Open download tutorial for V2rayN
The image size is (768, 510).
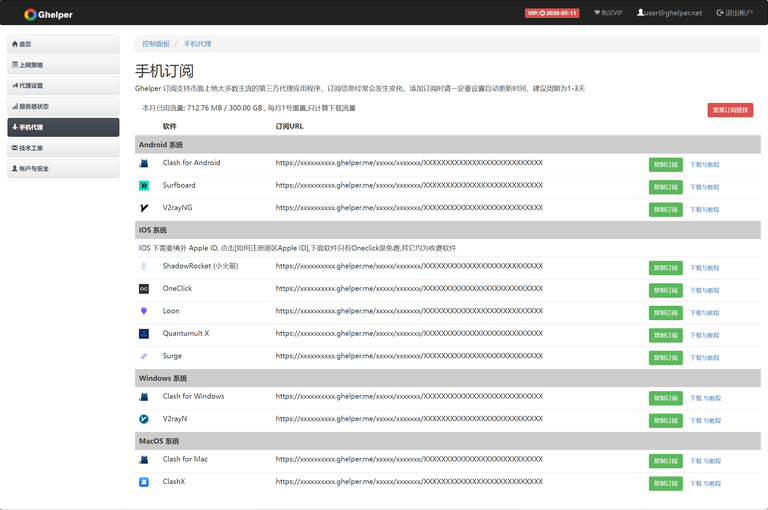click(705, 421)
